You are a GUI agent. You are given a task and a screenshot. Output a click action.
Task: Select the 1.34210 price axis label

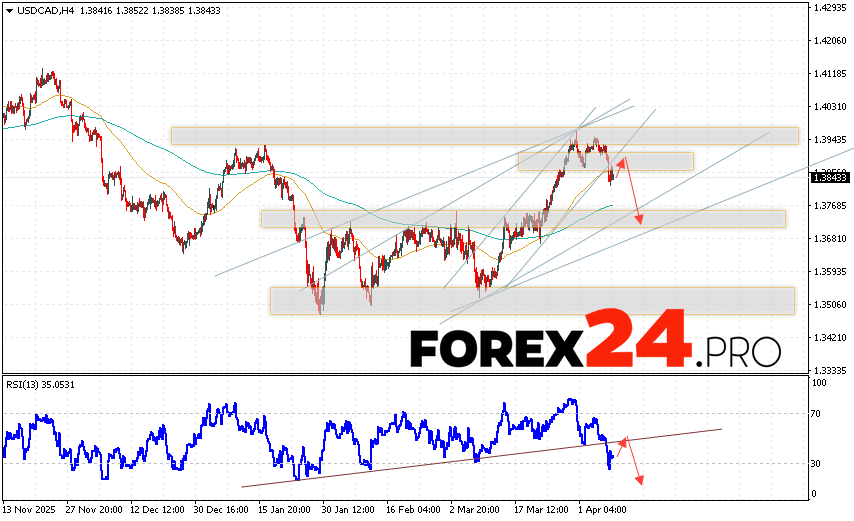(x=830, y=338)
